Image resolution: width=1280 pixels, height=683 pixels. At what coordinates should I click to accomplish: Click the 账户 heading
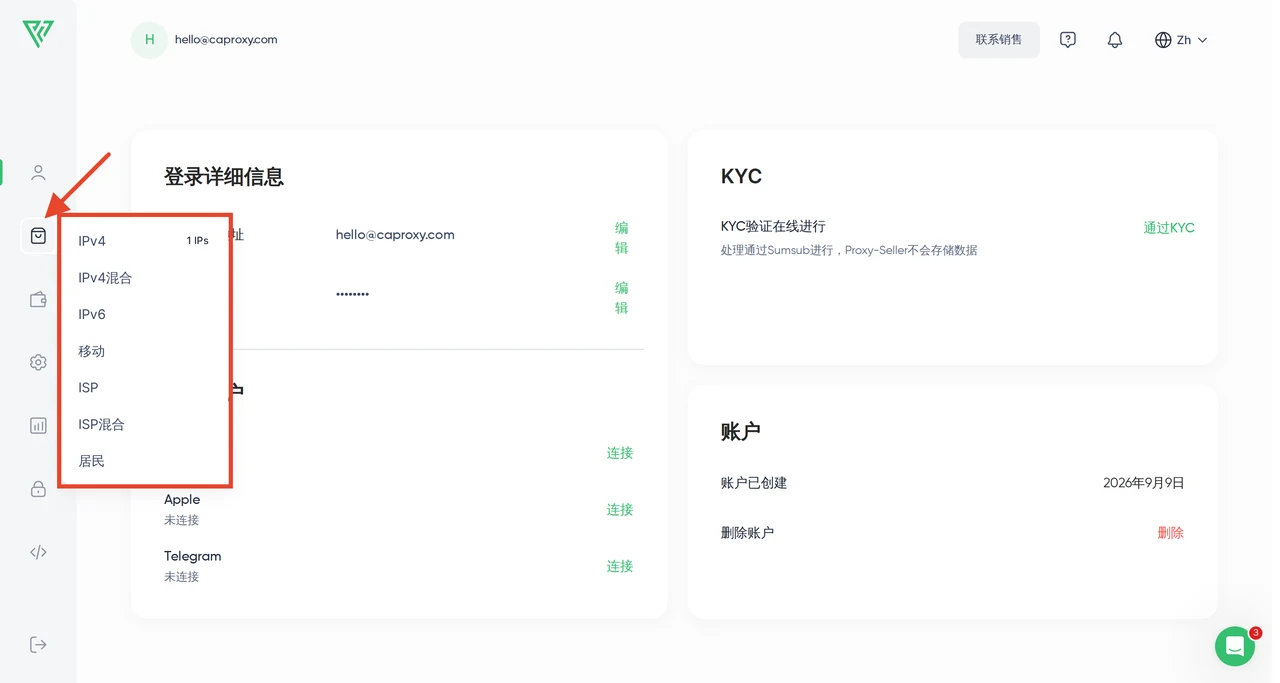coord(741,431)
